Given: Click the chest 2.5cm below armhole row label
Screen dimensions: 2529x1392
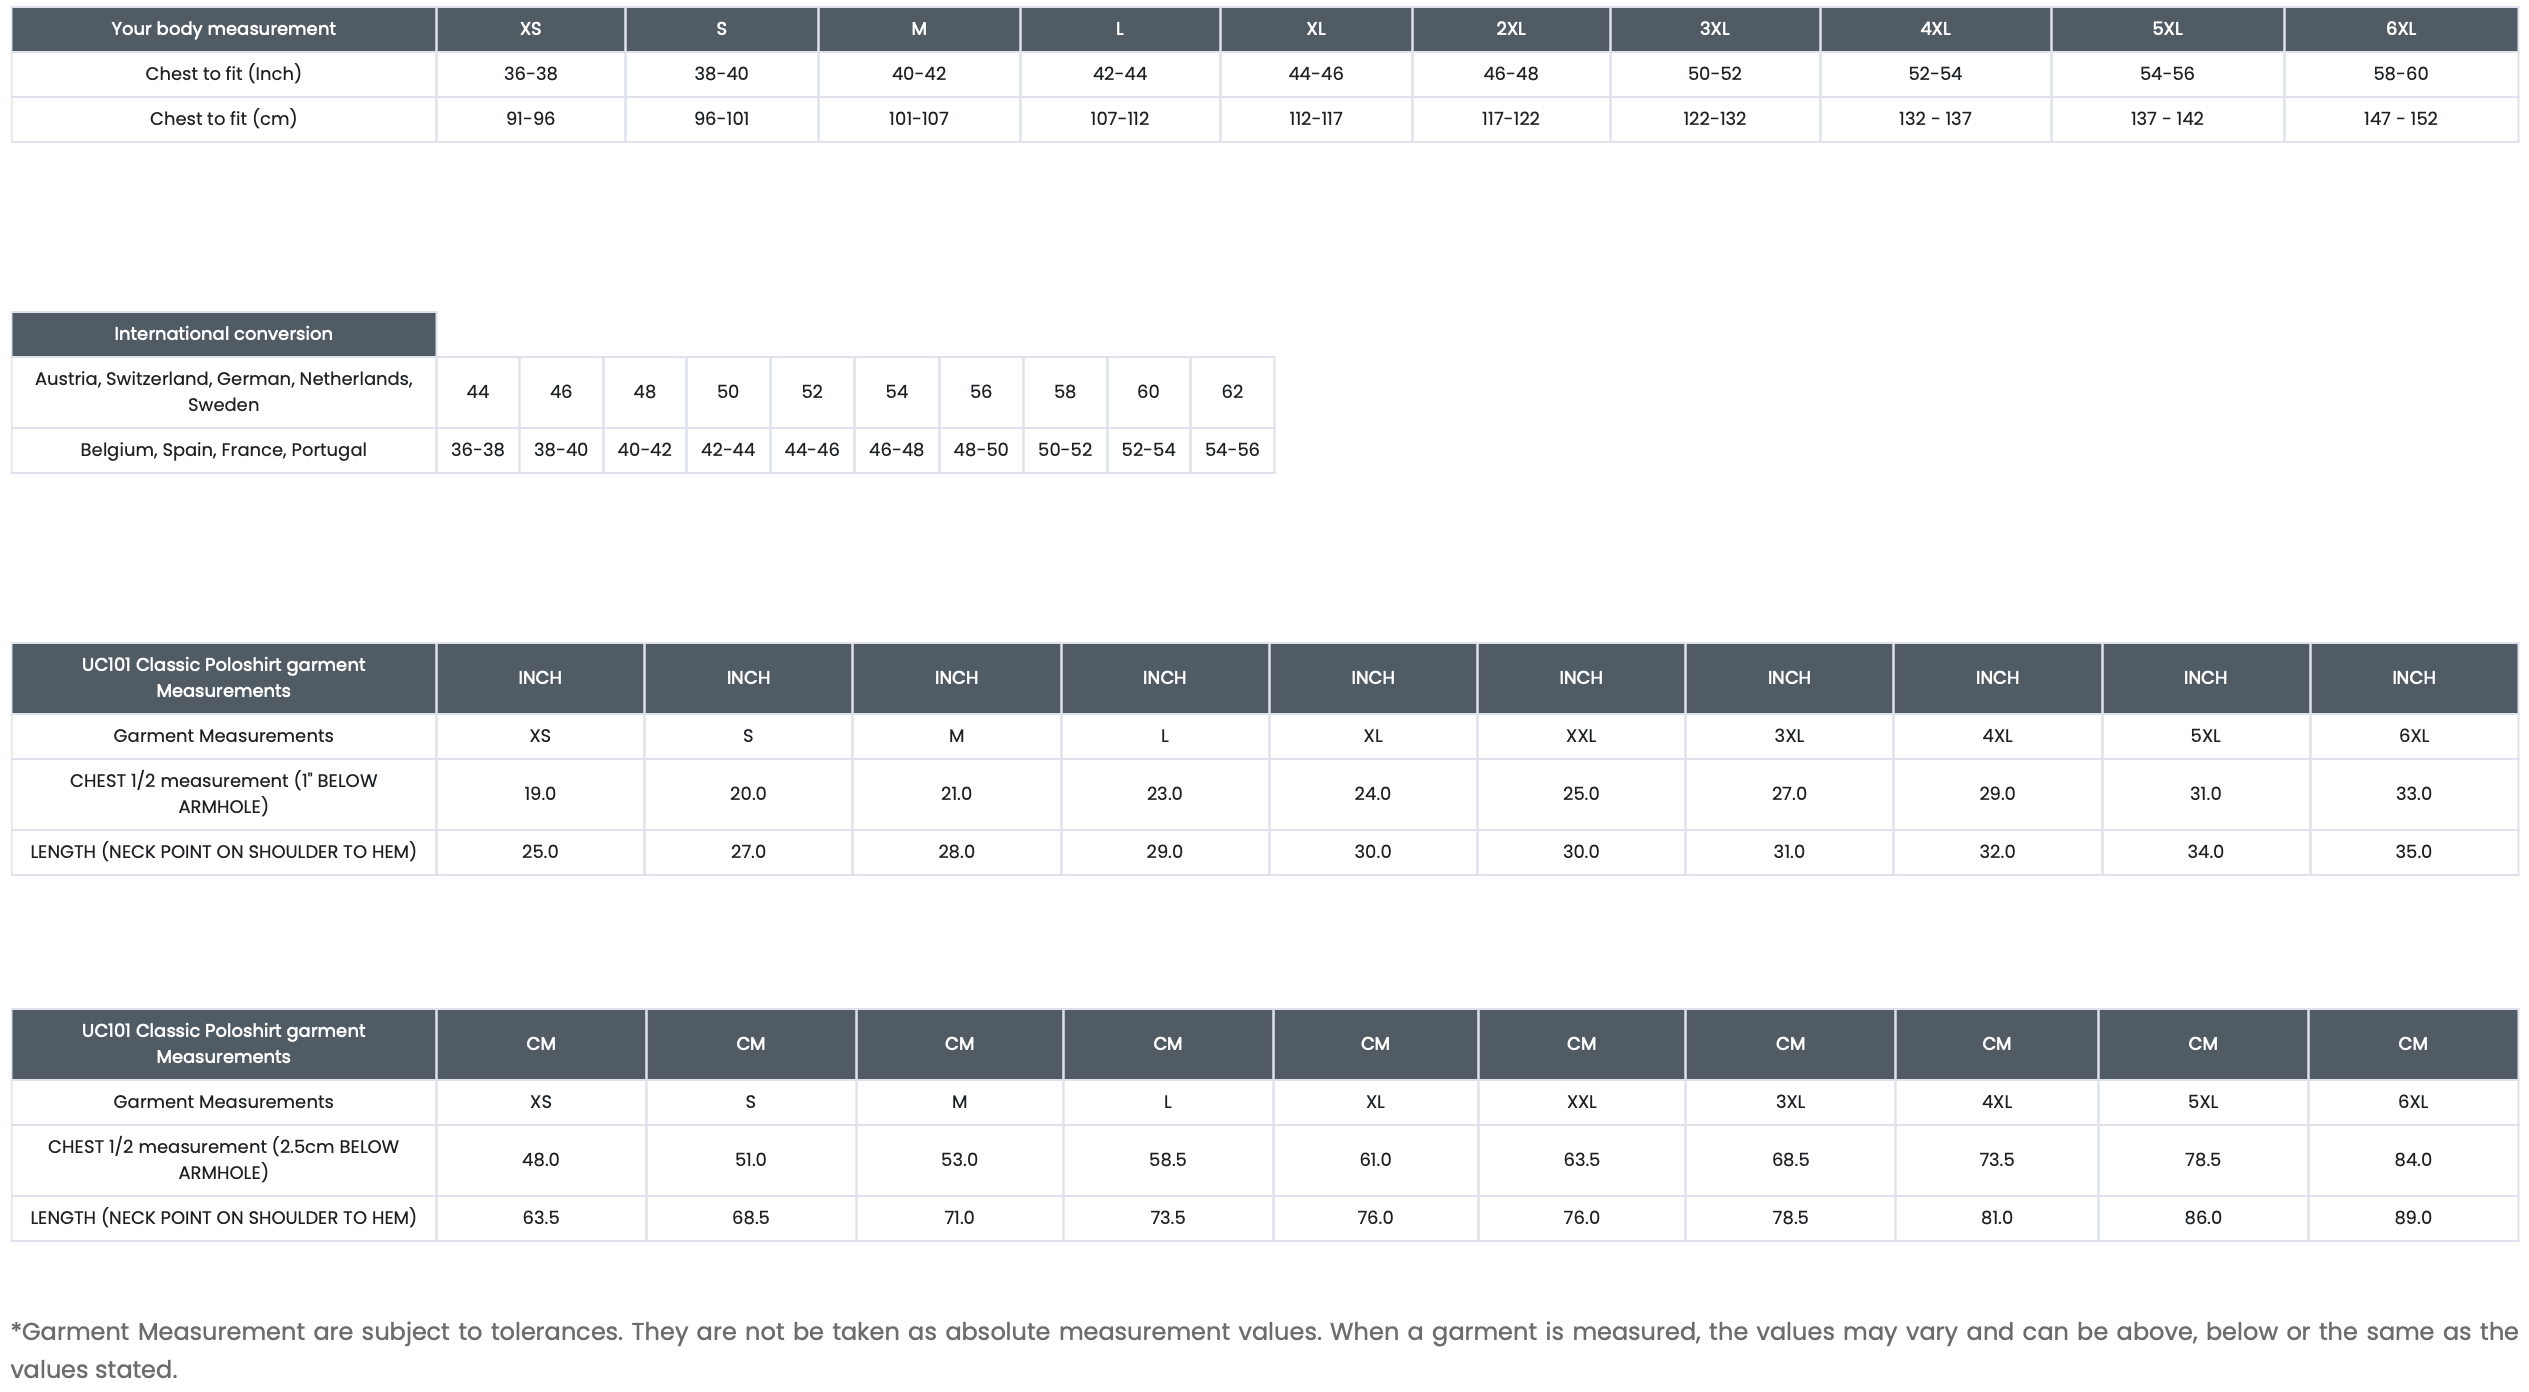Looking at the screenshot, I should click(x=223, y=1160).
